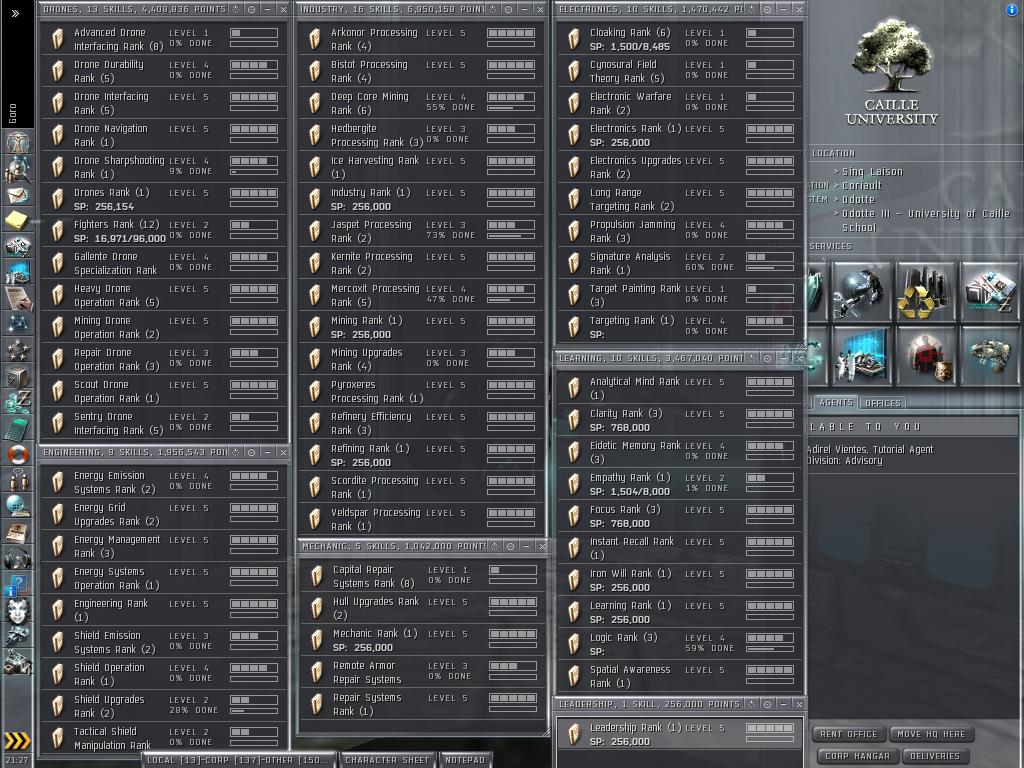Open the Local-Corp-Other chat tab
The image size is (1024, 768).
point(239,760)
